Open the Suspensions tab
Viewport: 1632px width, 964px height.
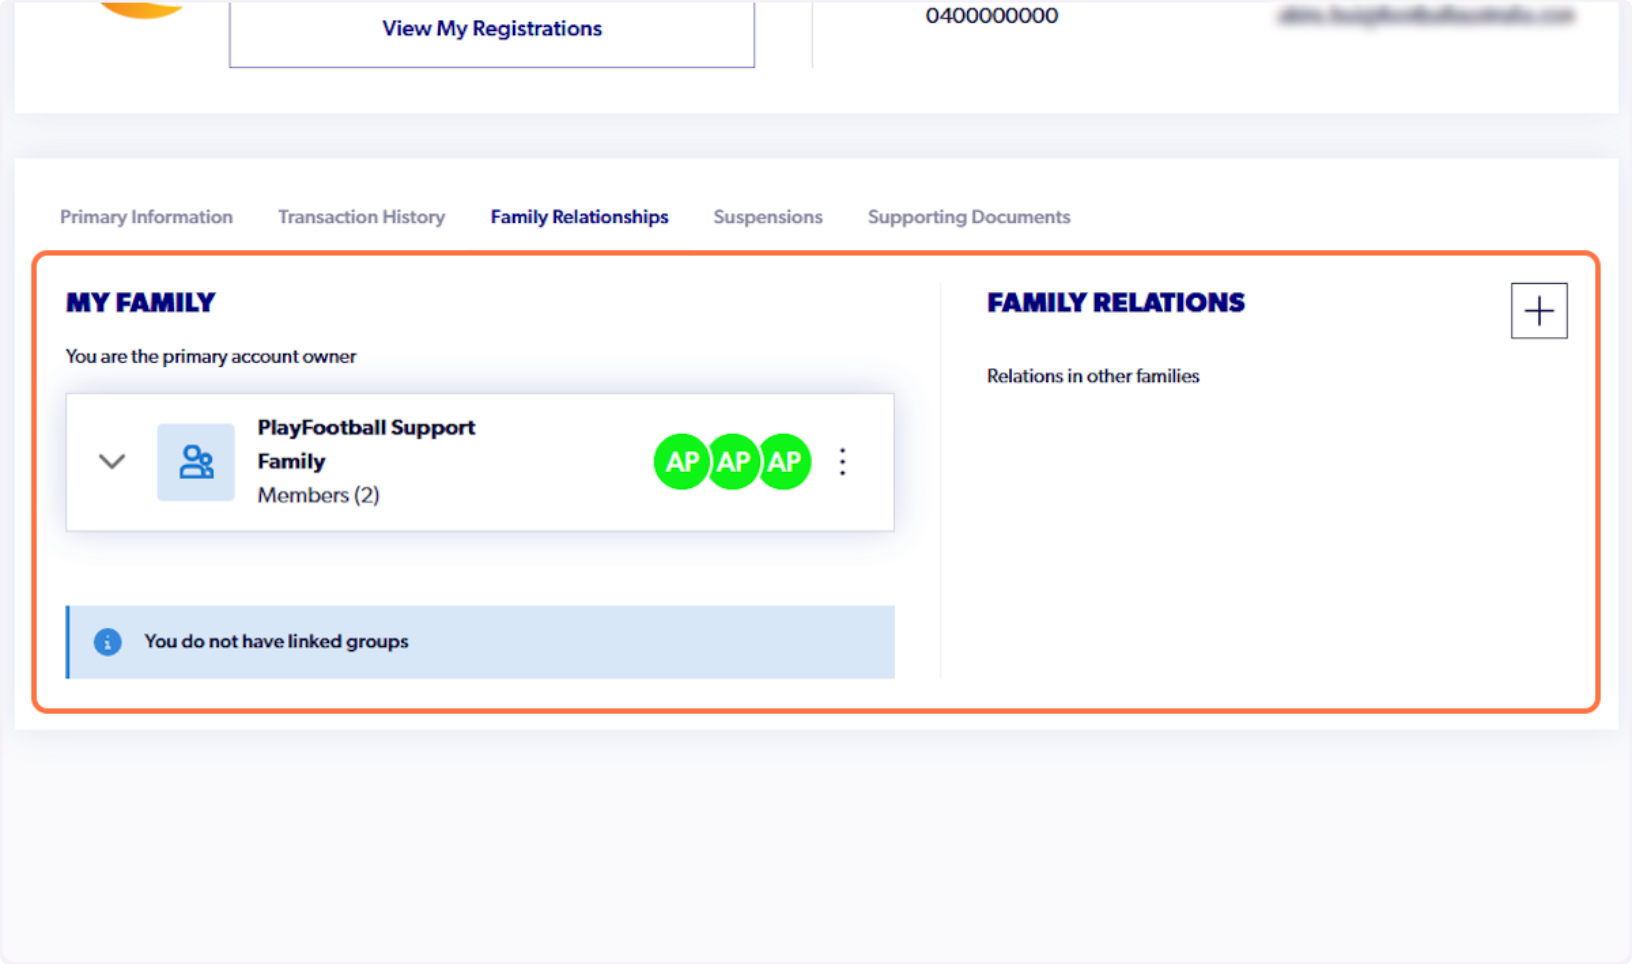point(767,216)
